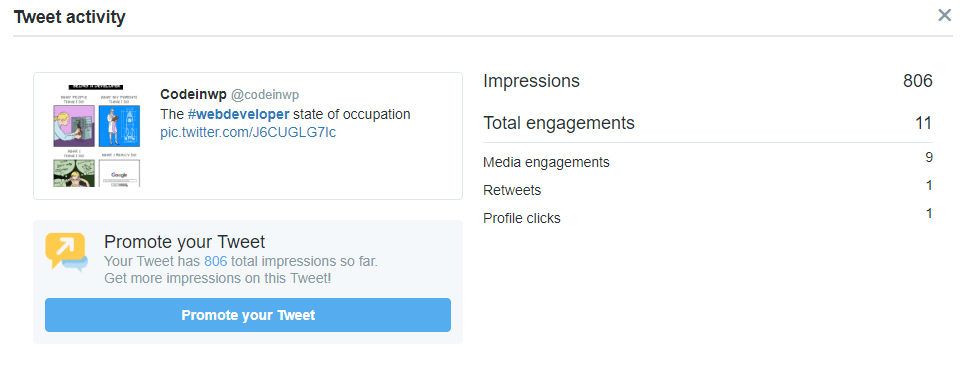Click the Retweets row label

pos(512,191)
